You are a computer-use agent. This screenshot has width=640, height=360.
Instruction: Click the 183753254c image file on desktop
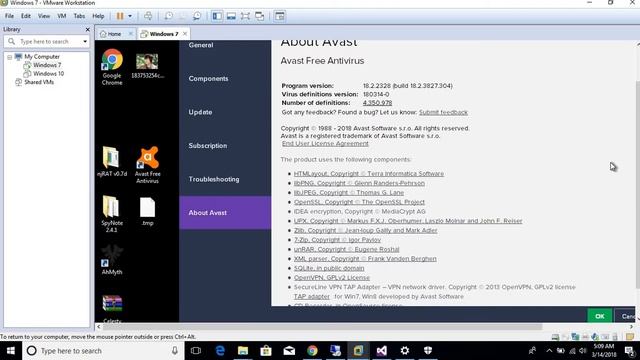(x=147, y=66)
